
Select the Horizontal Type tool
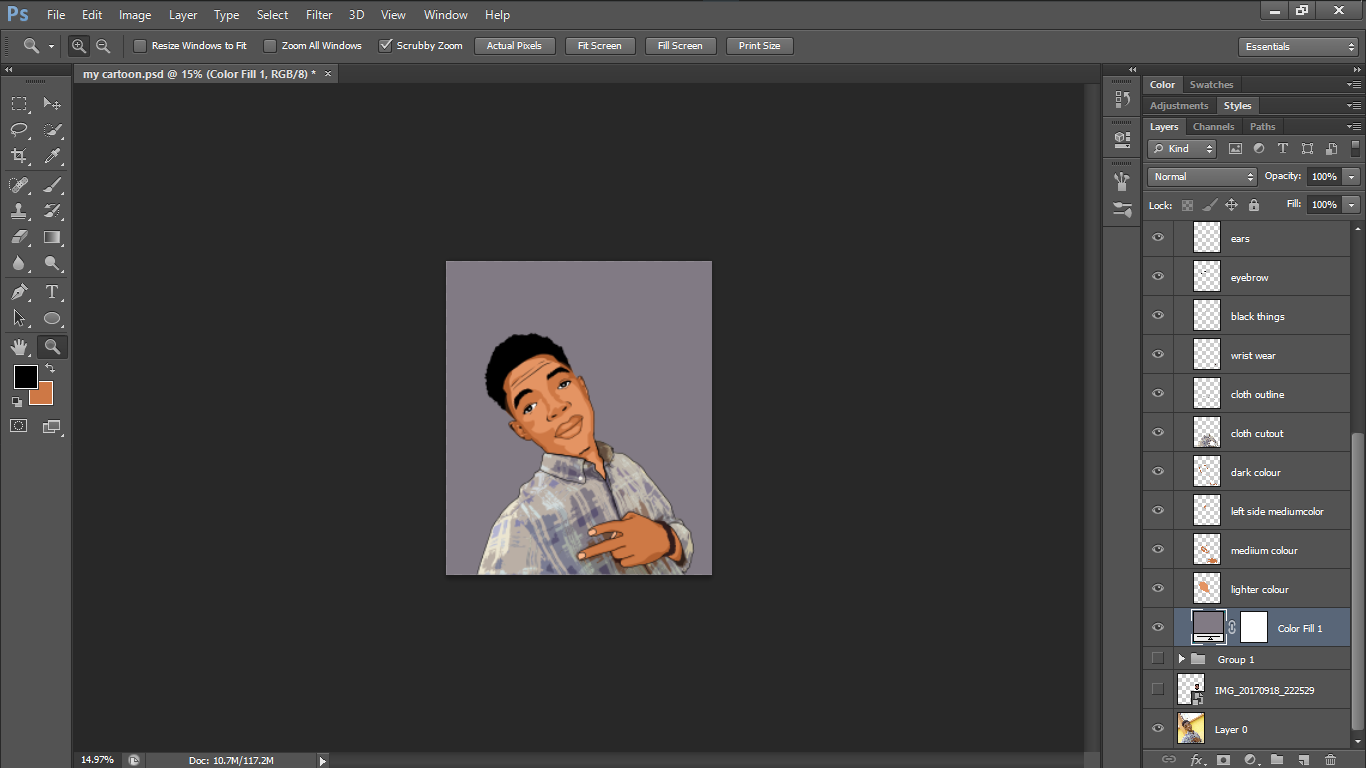tap(52, 292)
